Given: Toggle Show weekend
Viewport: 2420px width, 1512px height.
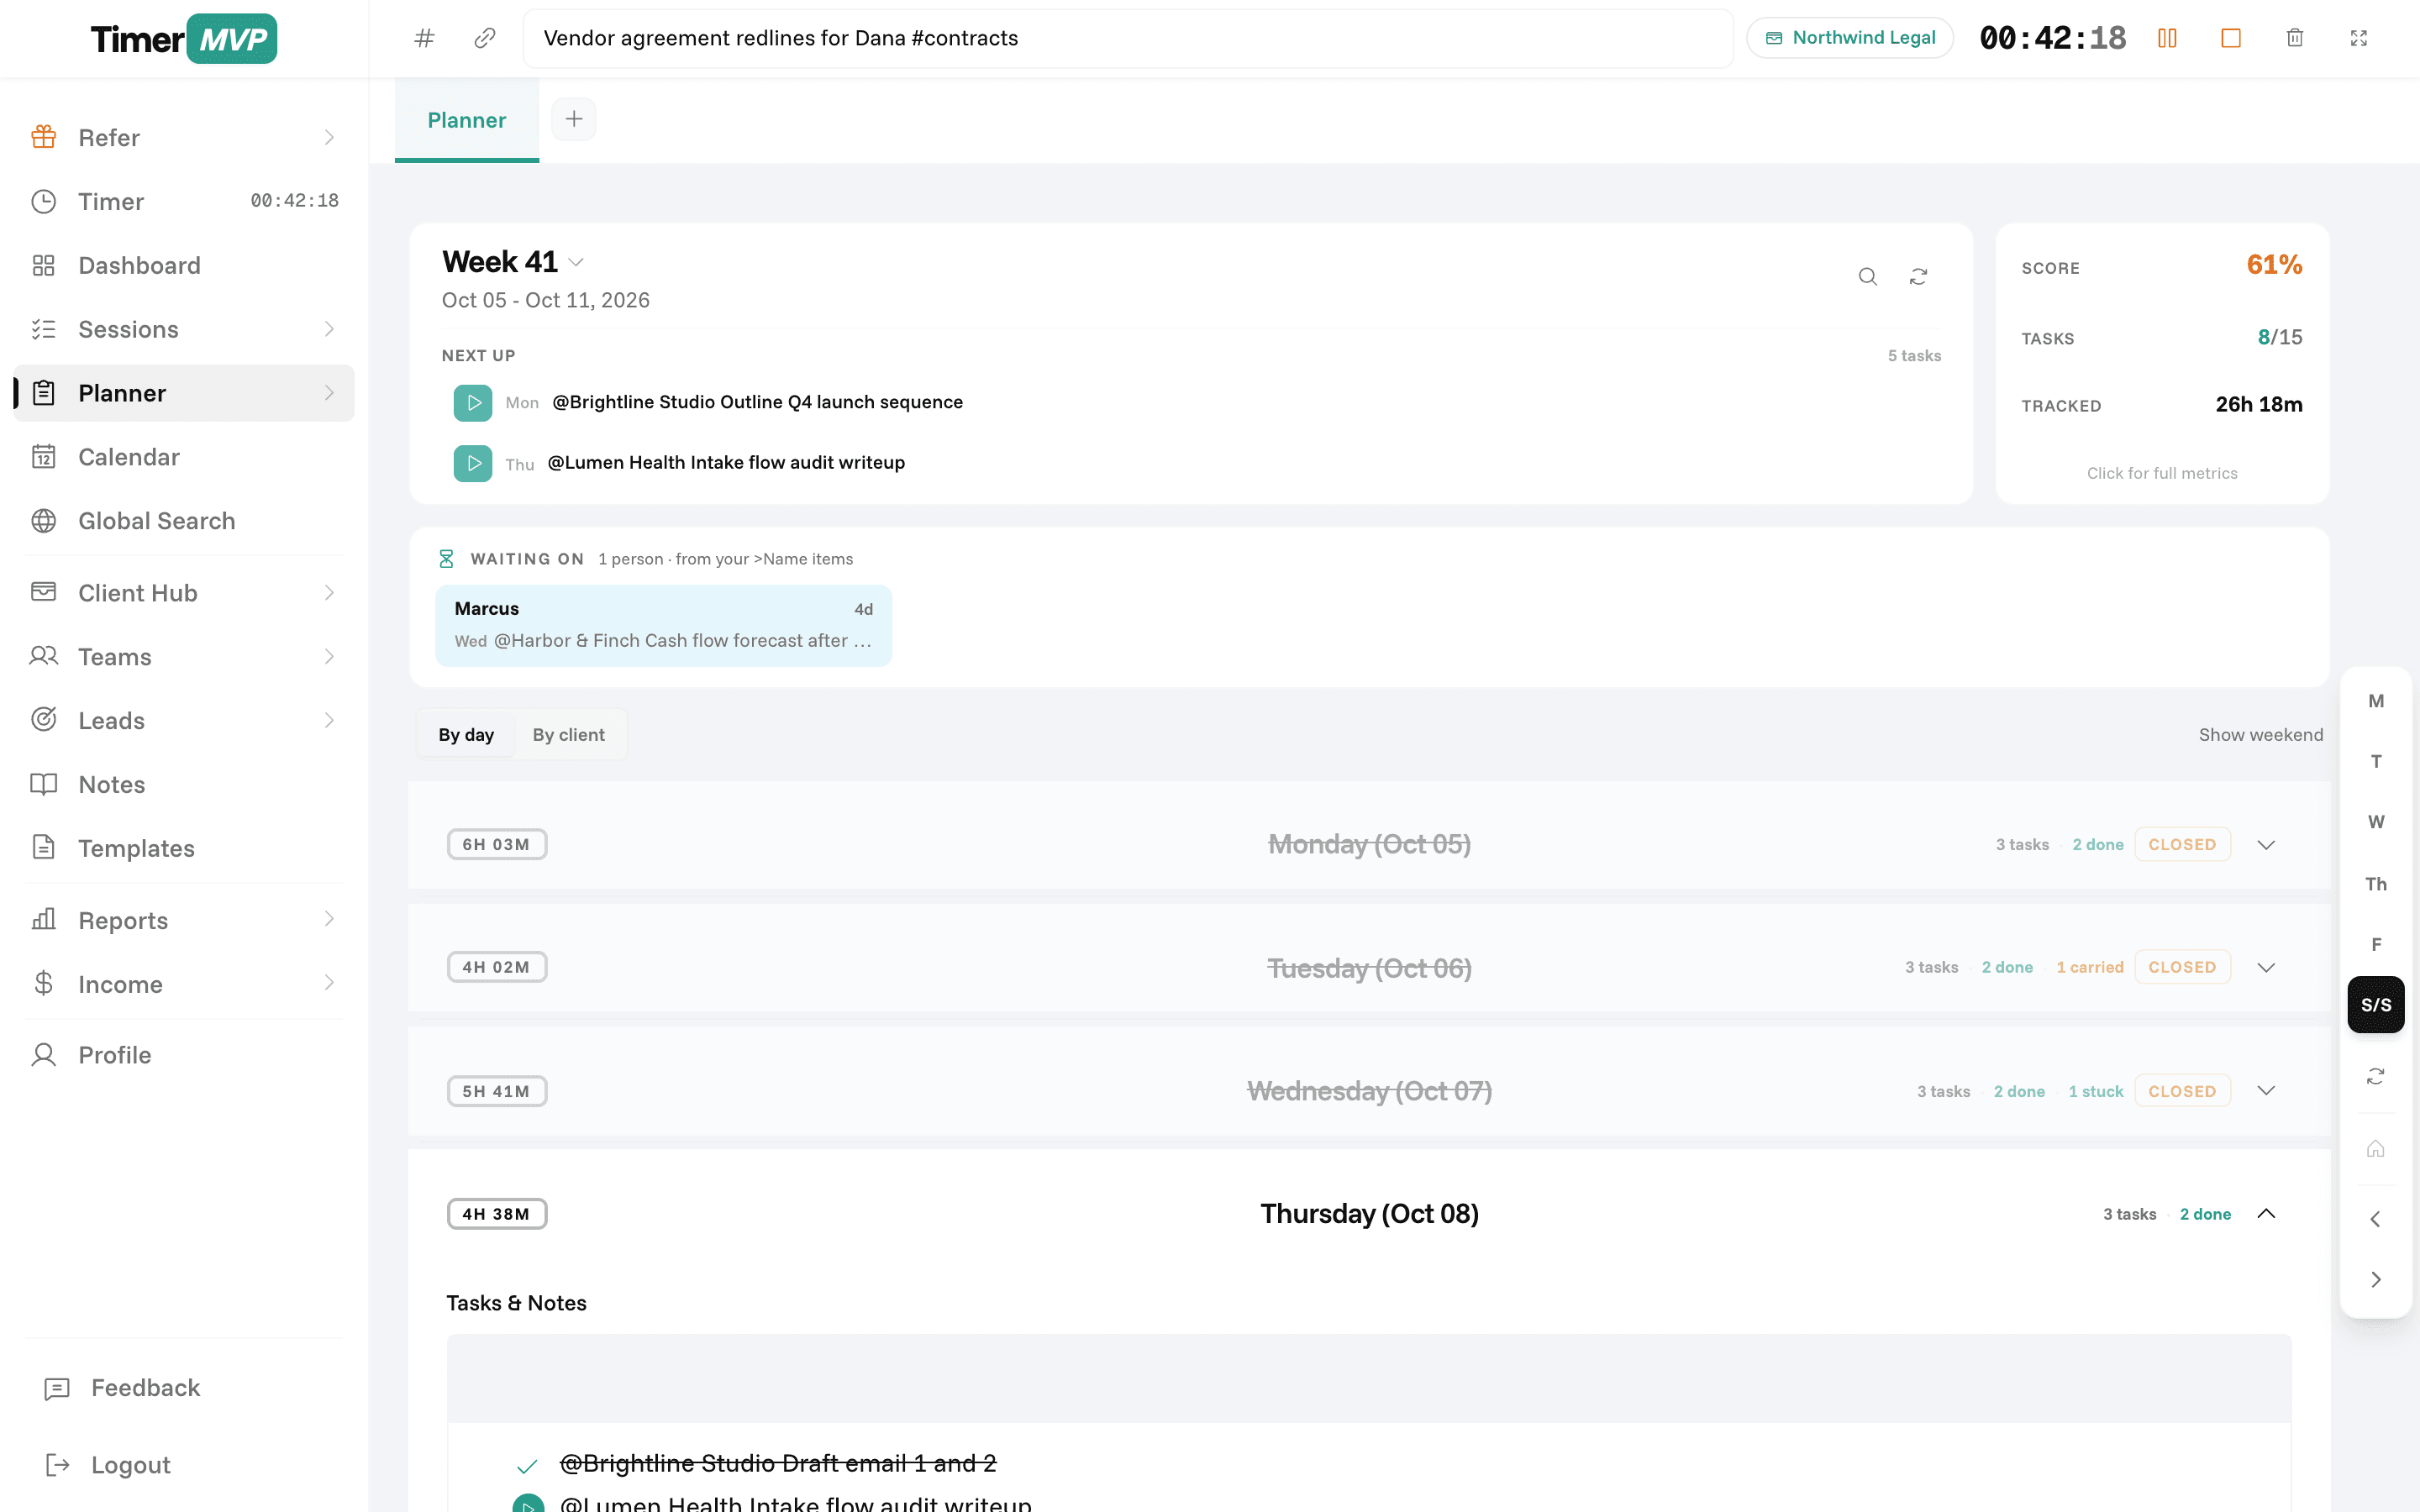Looking at the screenshot, I should click(x=2260, y=735).
